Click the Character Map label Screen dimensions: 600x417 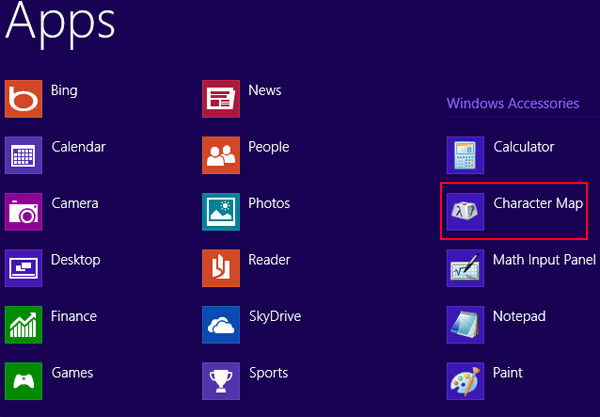pos(538,204)
